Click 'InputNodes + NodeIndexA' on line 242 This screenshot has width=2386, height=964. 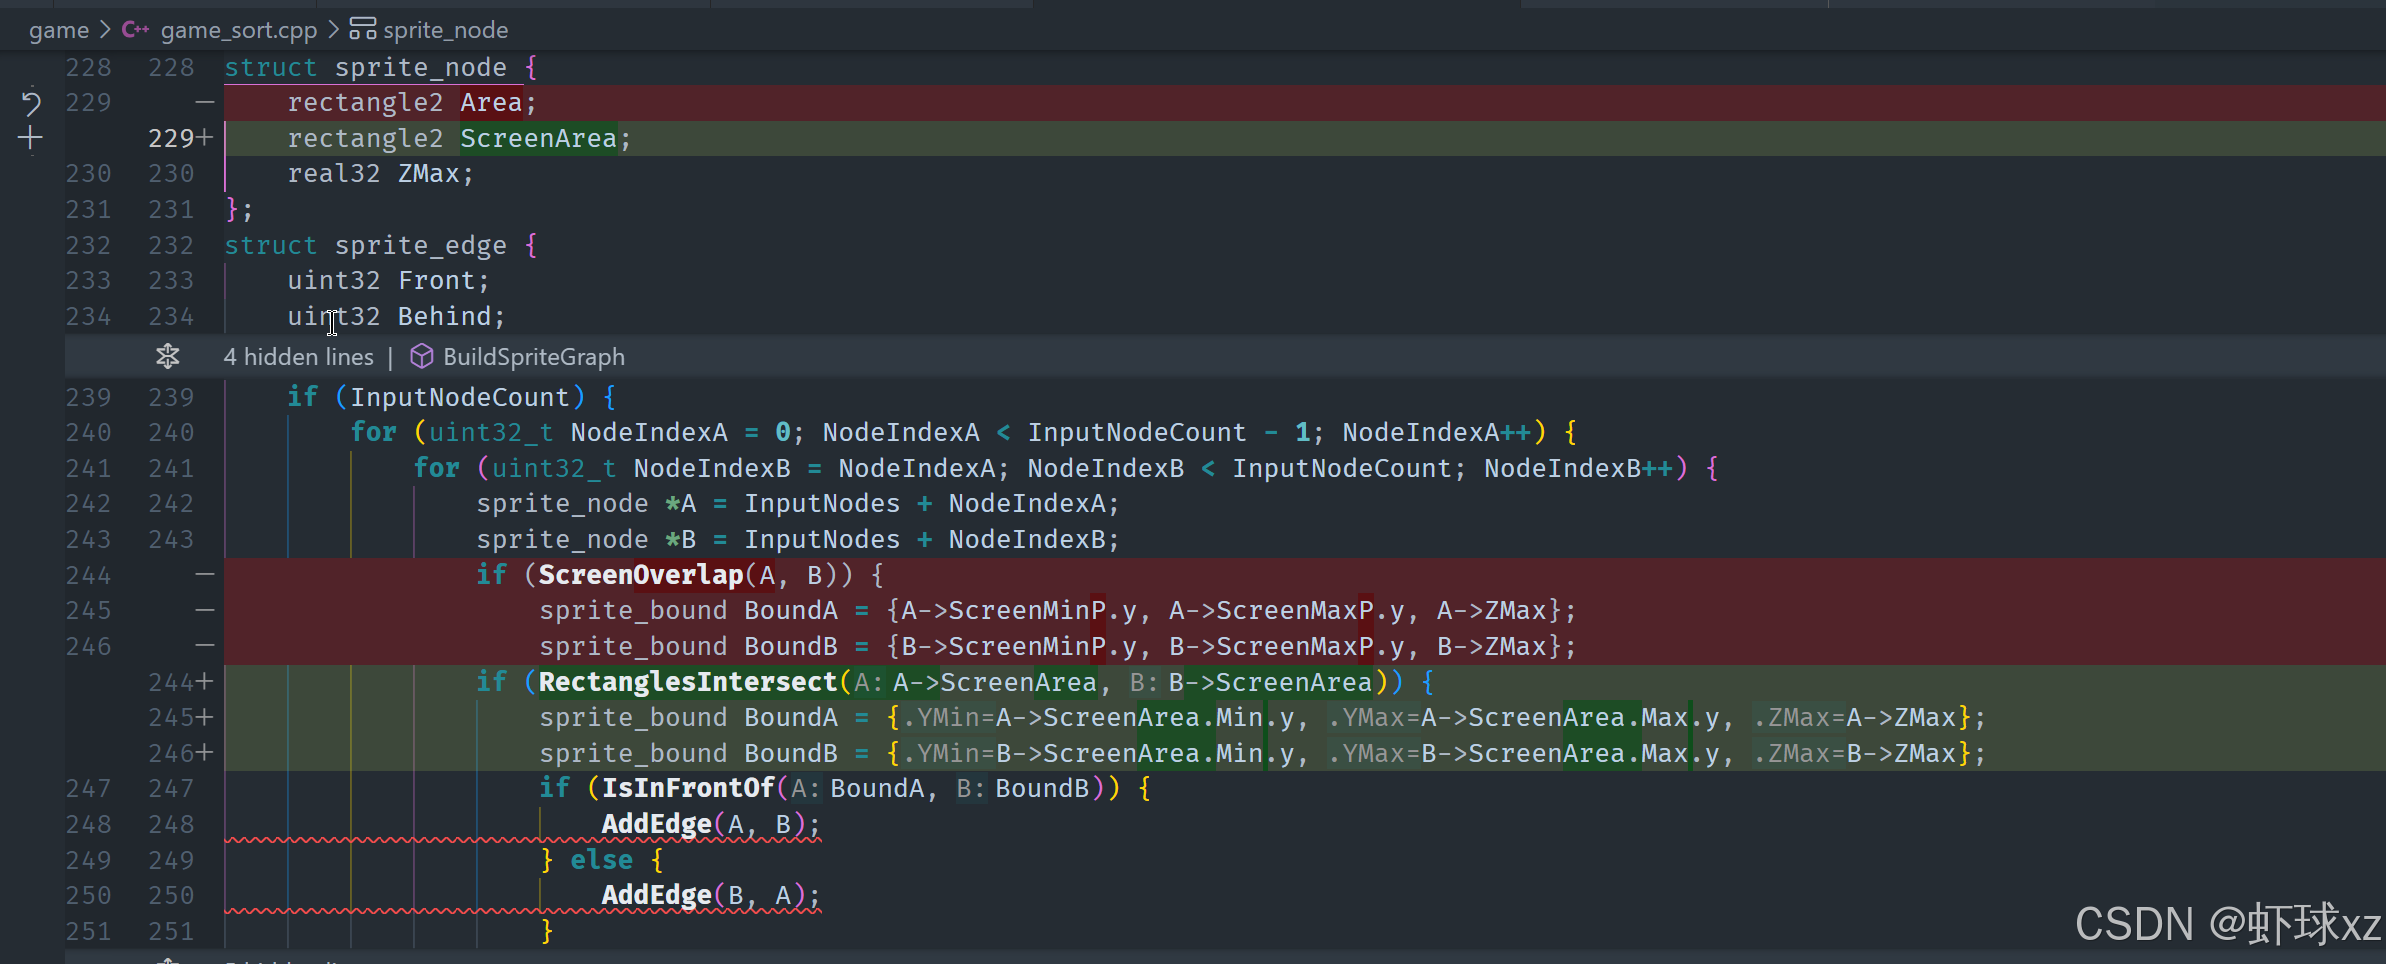925,504
